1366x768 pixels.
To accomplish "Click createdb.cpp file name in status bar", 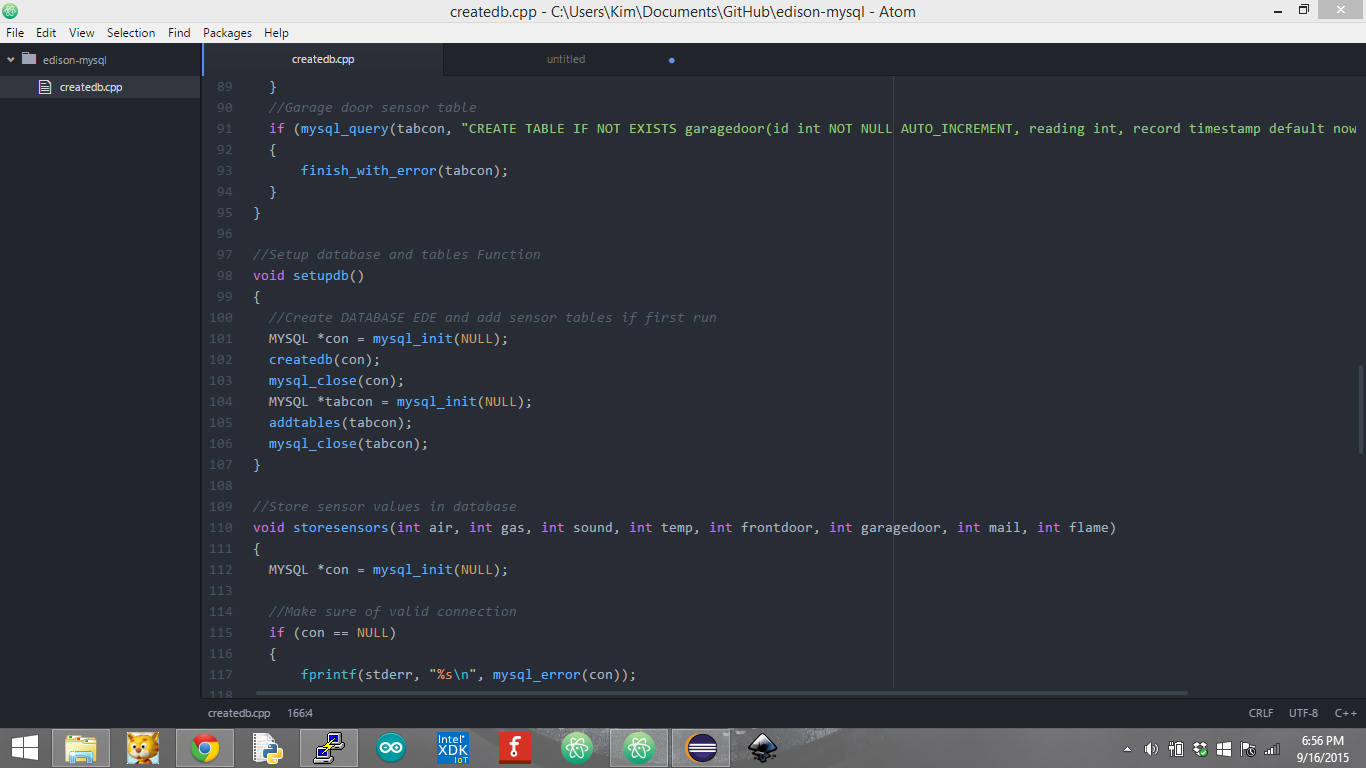I will 239,713.
